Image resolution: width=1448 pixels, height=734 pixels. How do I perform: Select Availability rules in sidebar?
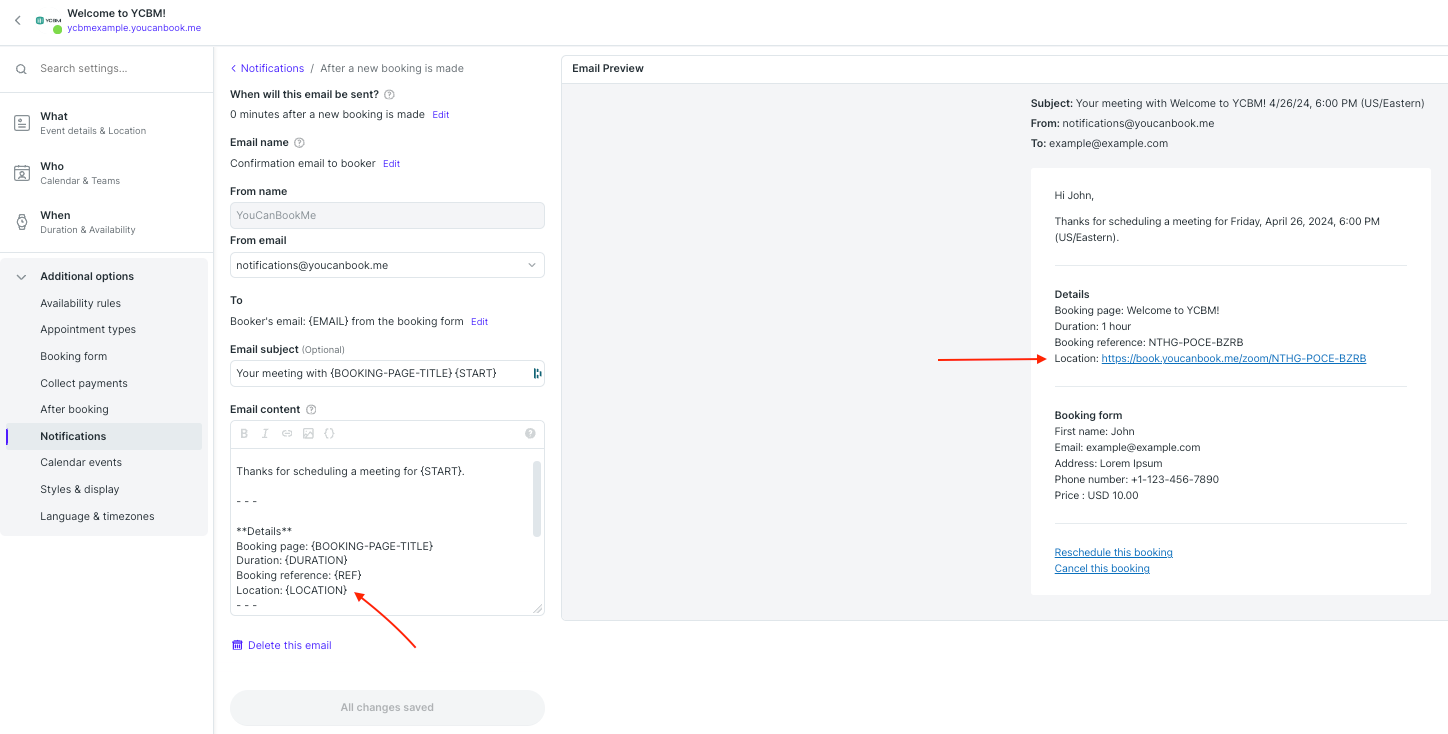[80, 303]
